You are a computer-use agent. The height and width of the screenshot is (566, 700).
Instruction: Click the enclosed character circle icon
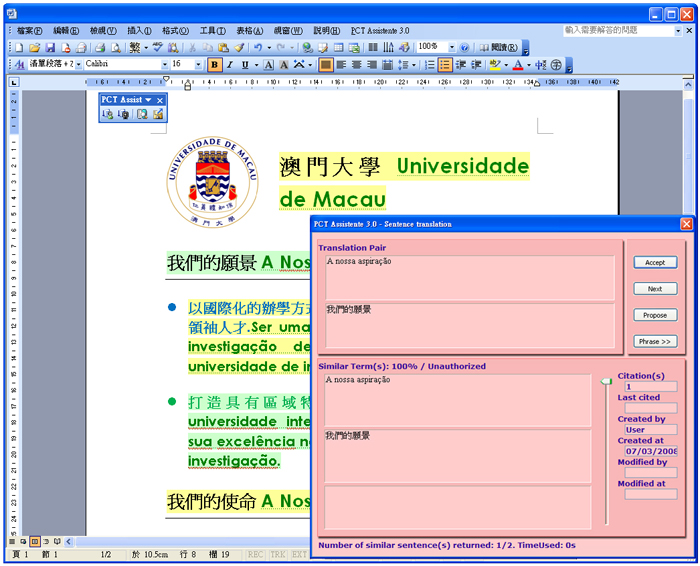coord(556,65)
